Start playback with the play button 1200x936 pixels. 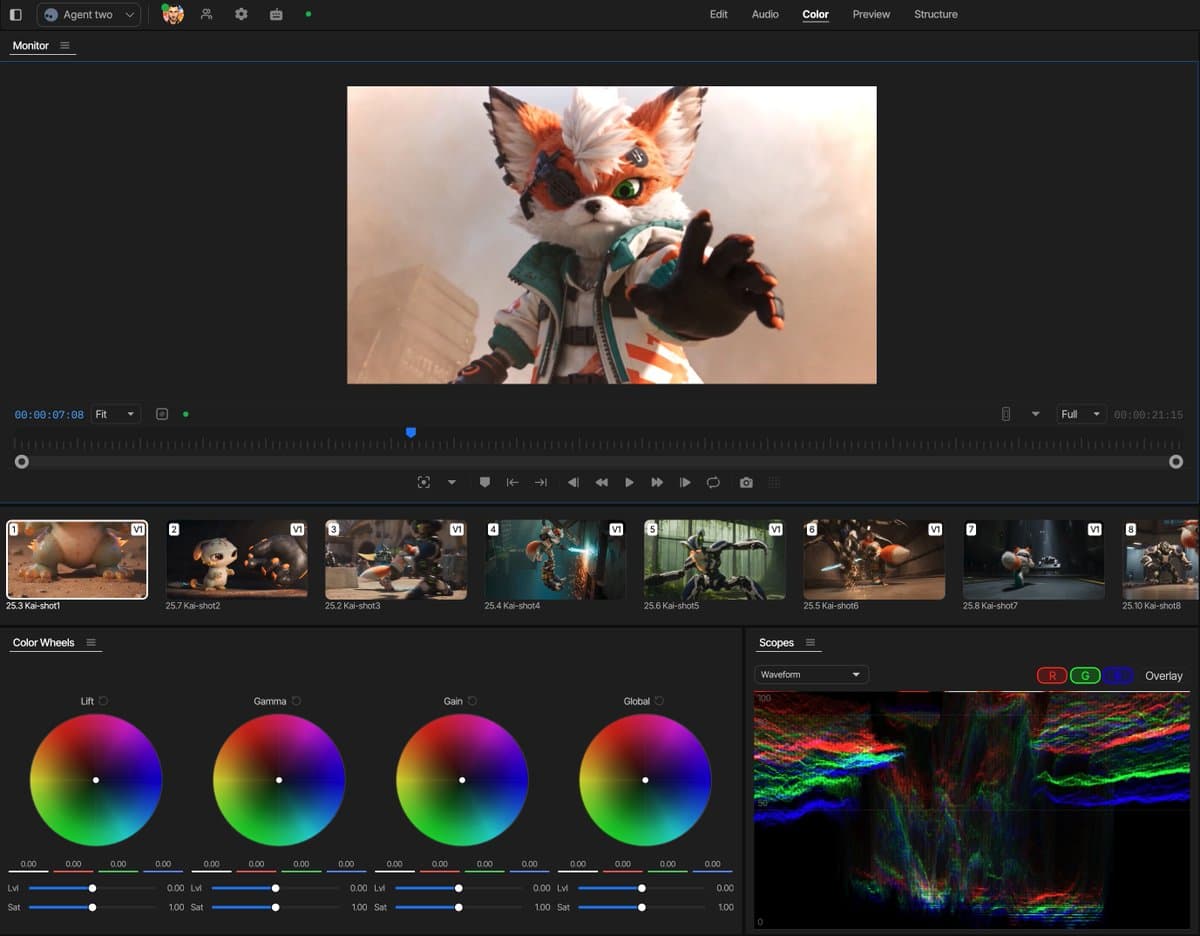tap(629, 482)
